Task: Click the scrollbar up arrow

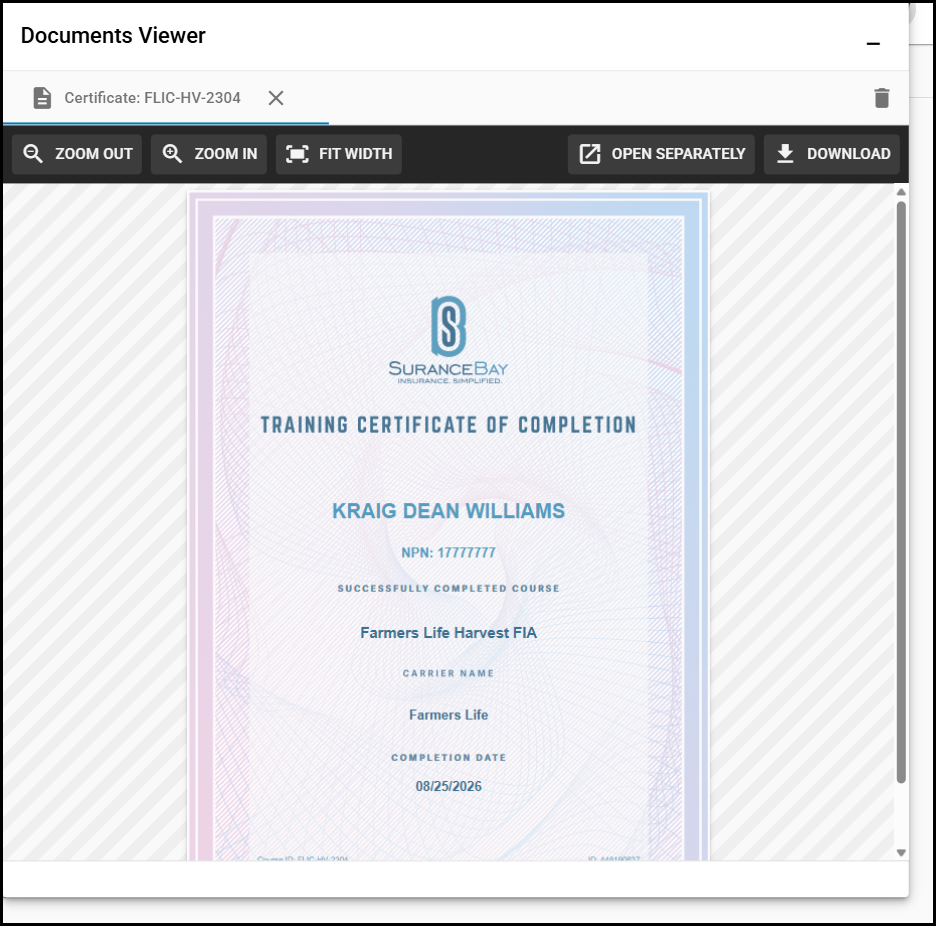Action: (x=901, y=192)
